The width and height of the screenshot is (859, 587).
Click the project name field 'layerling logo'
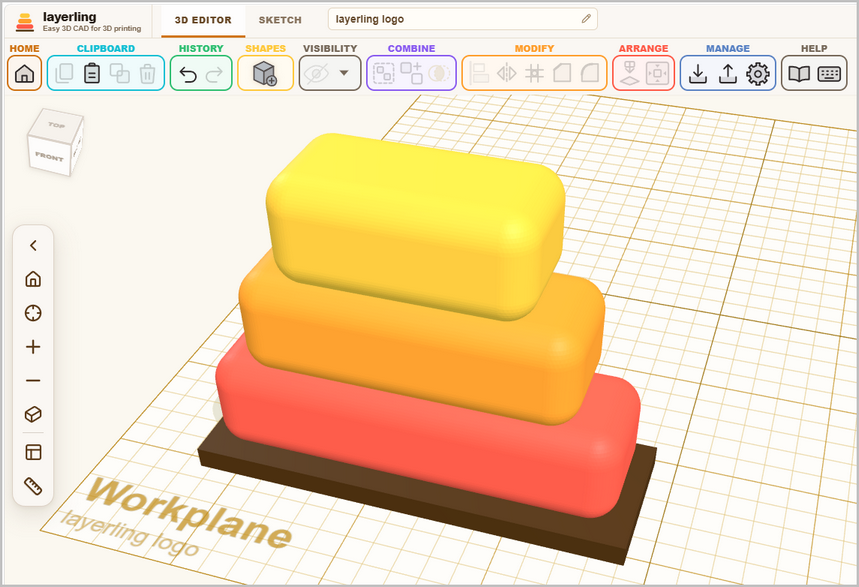click(x=462, y=19)
